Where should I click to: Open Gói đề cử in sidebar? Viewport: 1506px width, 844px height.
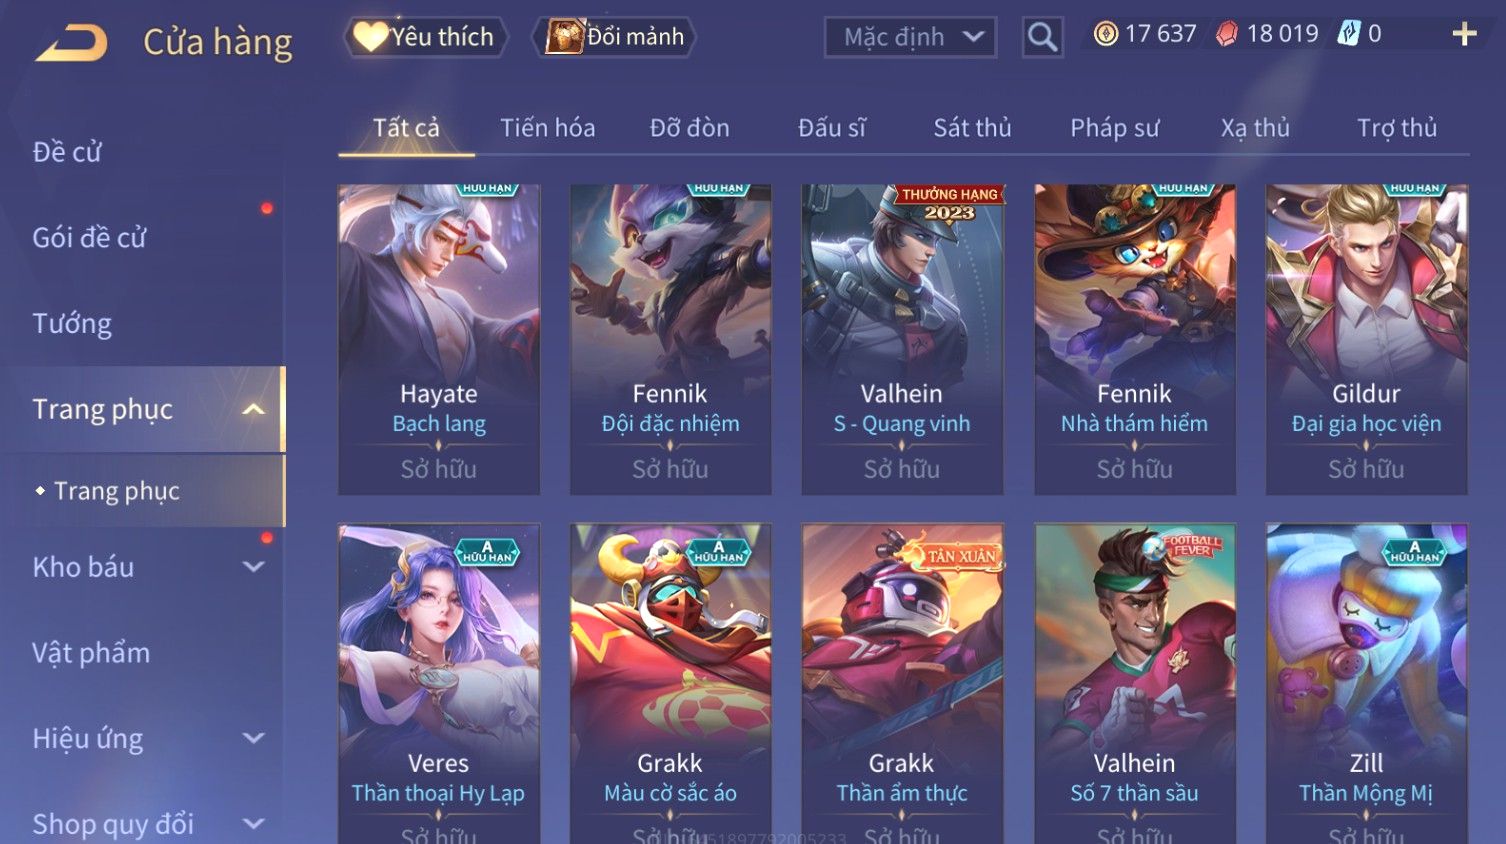point(89,238)
